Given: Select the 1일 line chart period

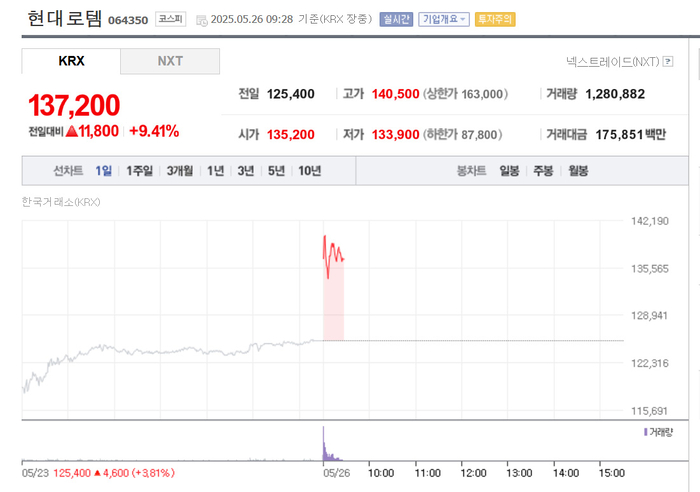Looking at the screenshot, I should (x=103, y=171).
